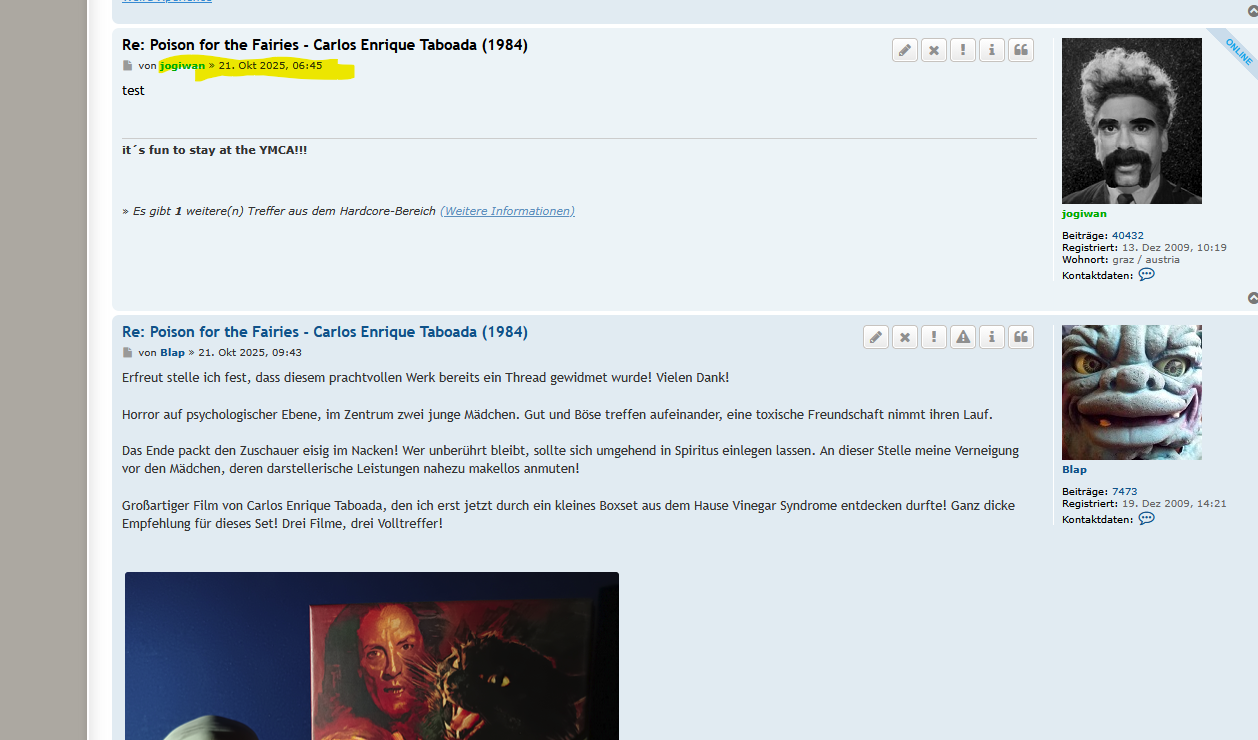Click the movie screenshot in Blap's post

point(371,656)
